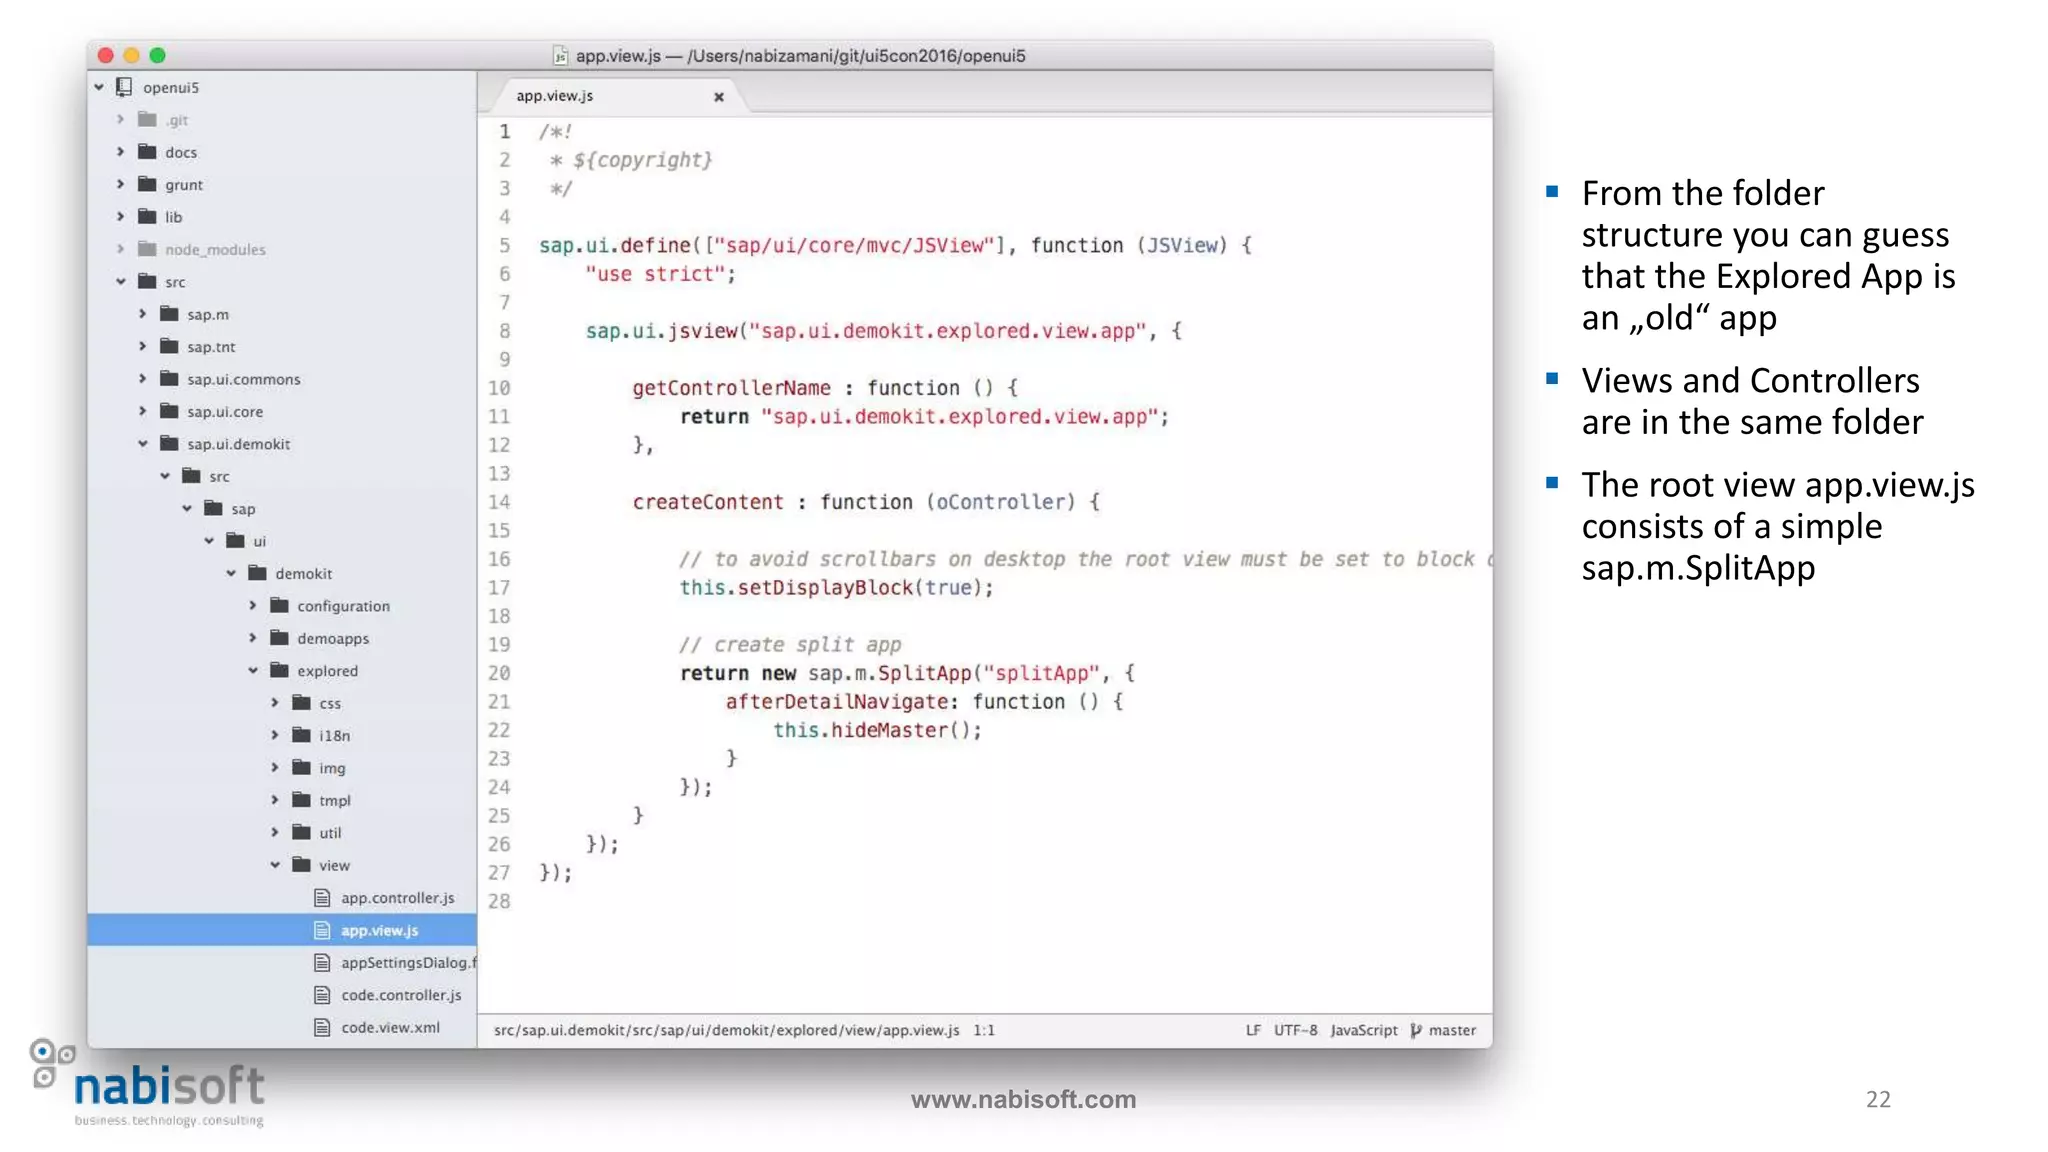
Task: Change the JavaScript grammar in status bar
Action: click(x=1363, y=1030)
